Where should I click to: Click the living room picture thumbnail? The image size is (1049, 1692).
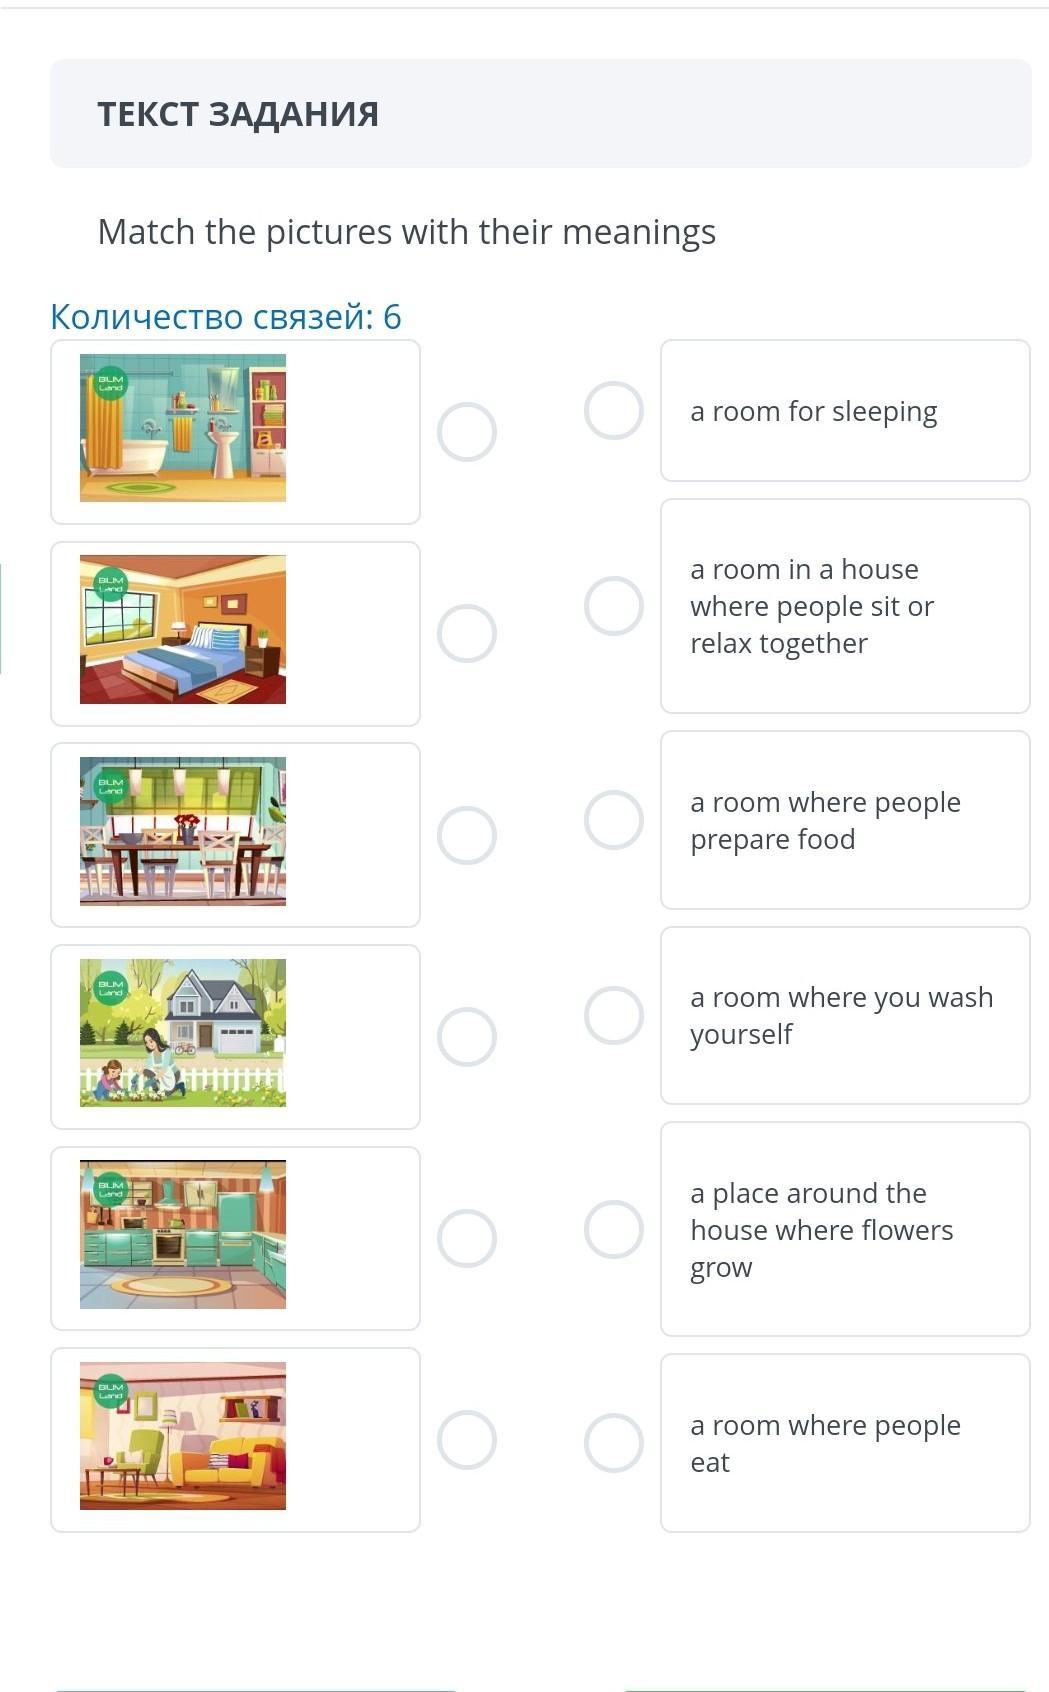click(x=183, y=1436)
